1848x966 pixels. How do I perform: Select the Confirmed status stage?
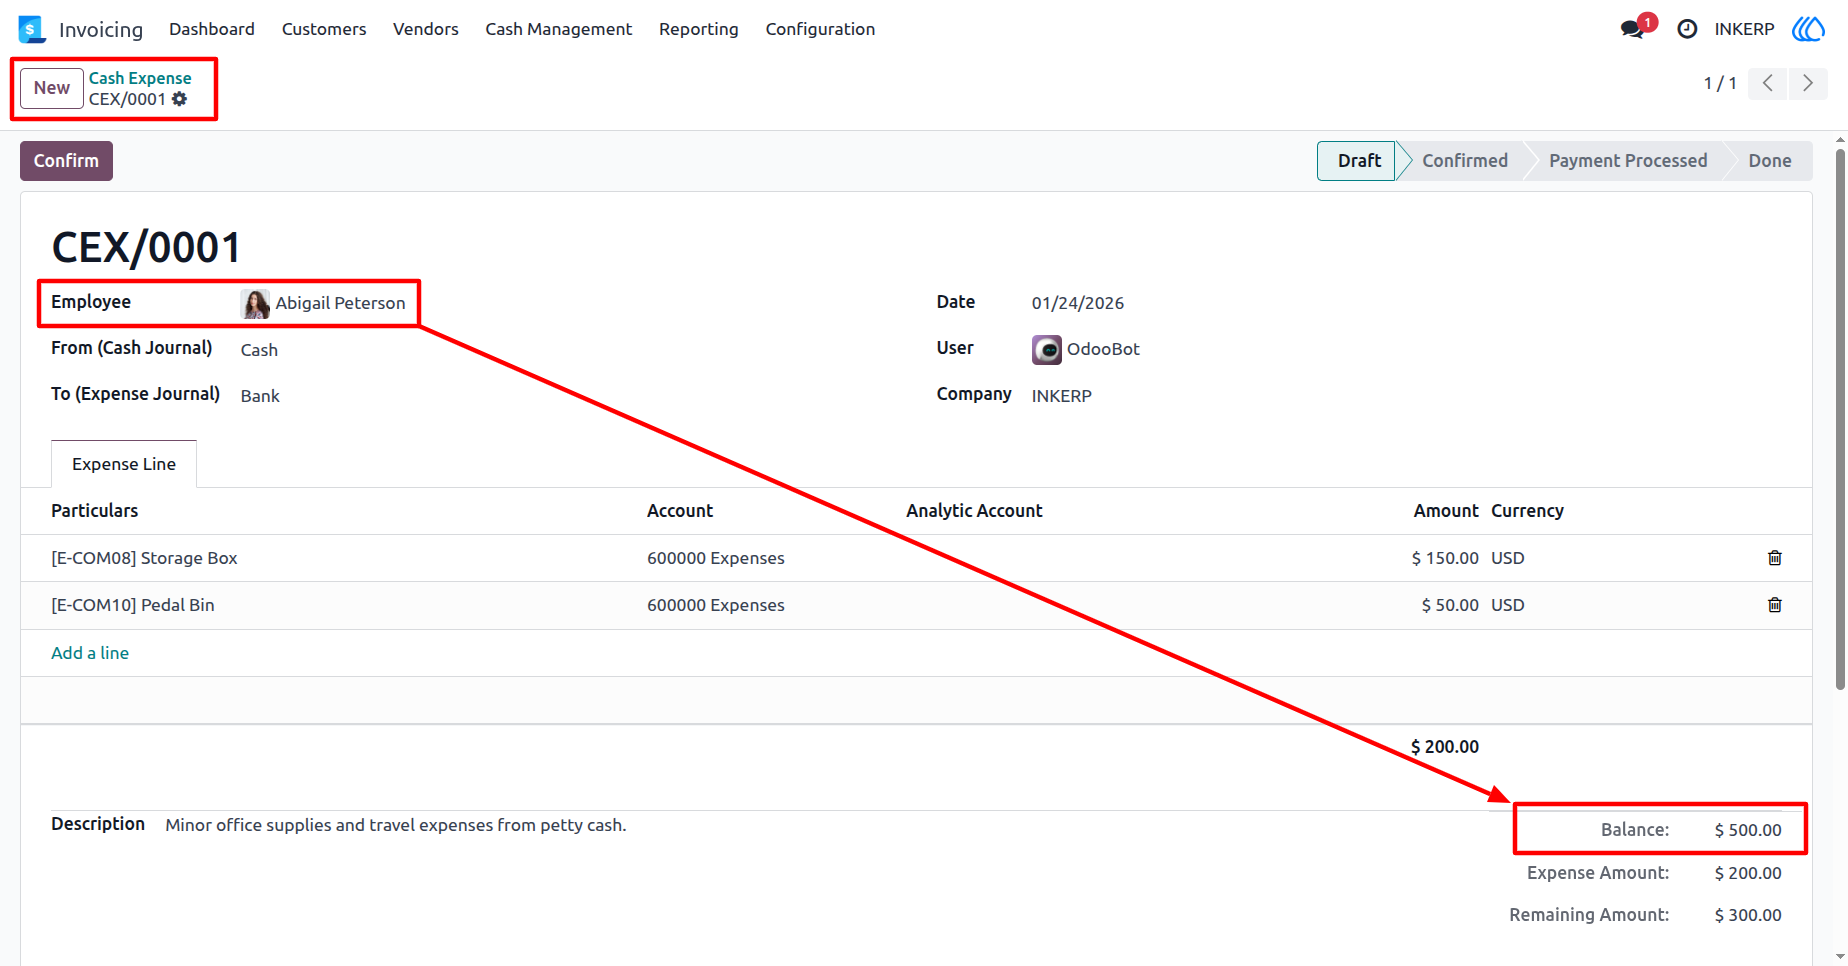pyautogui.click(x=1465, y=161)
